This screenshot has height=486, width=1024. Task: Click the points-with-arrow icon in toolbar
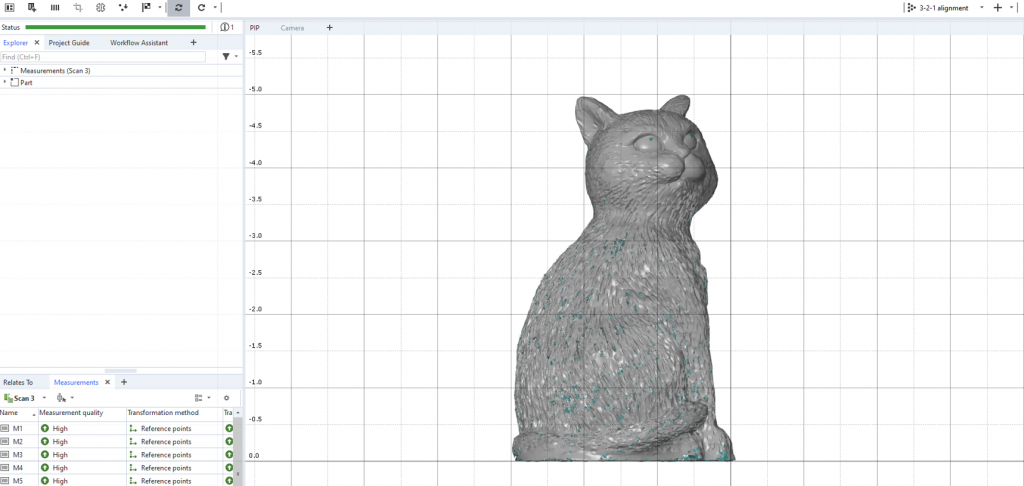tap(123, 8)
